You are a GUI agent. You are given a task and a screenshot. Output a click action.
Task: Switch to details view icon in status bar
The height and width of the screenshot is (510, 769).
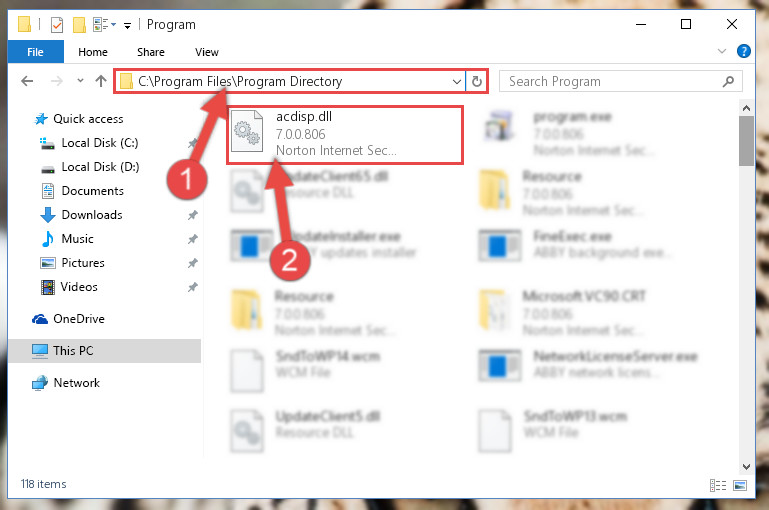pyautogui.click(x=718, y=485)
